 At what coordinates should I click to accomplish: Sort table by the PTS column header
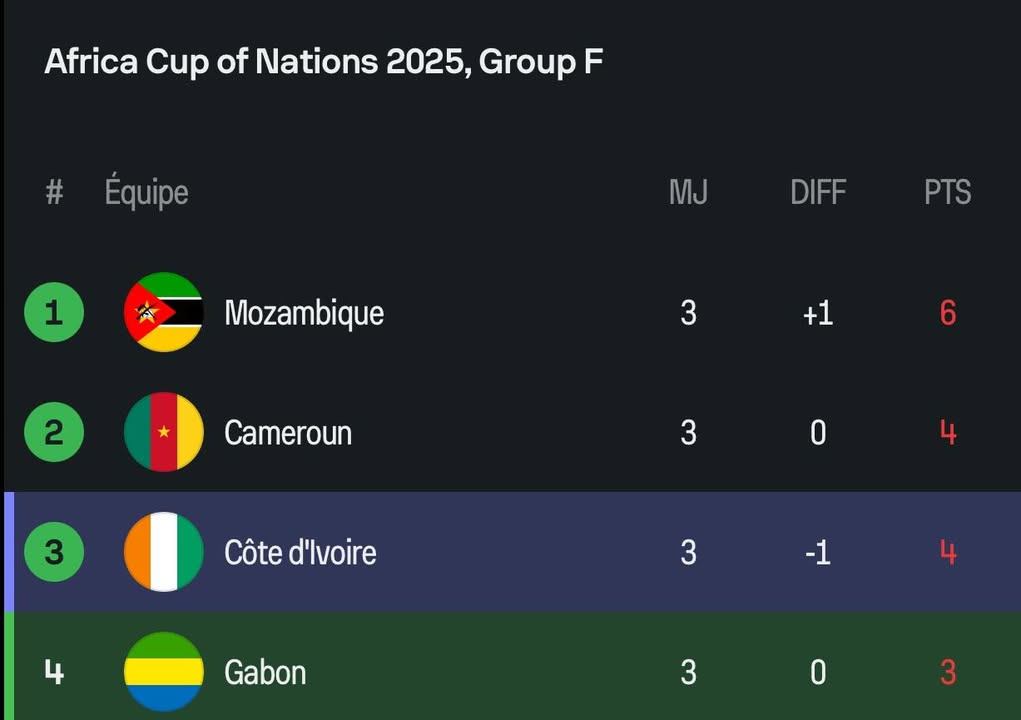pyautogui.click(x=947, y=192)
